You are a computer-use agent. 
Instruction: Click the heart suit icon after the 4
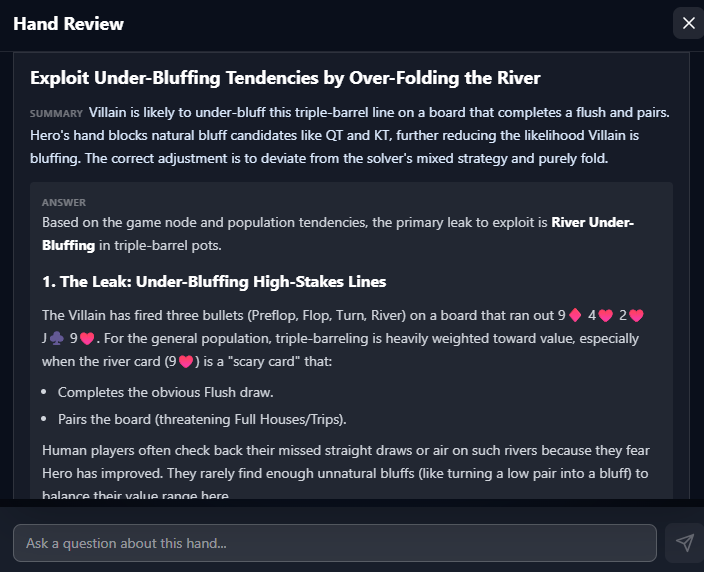click(x=605, y=316)
